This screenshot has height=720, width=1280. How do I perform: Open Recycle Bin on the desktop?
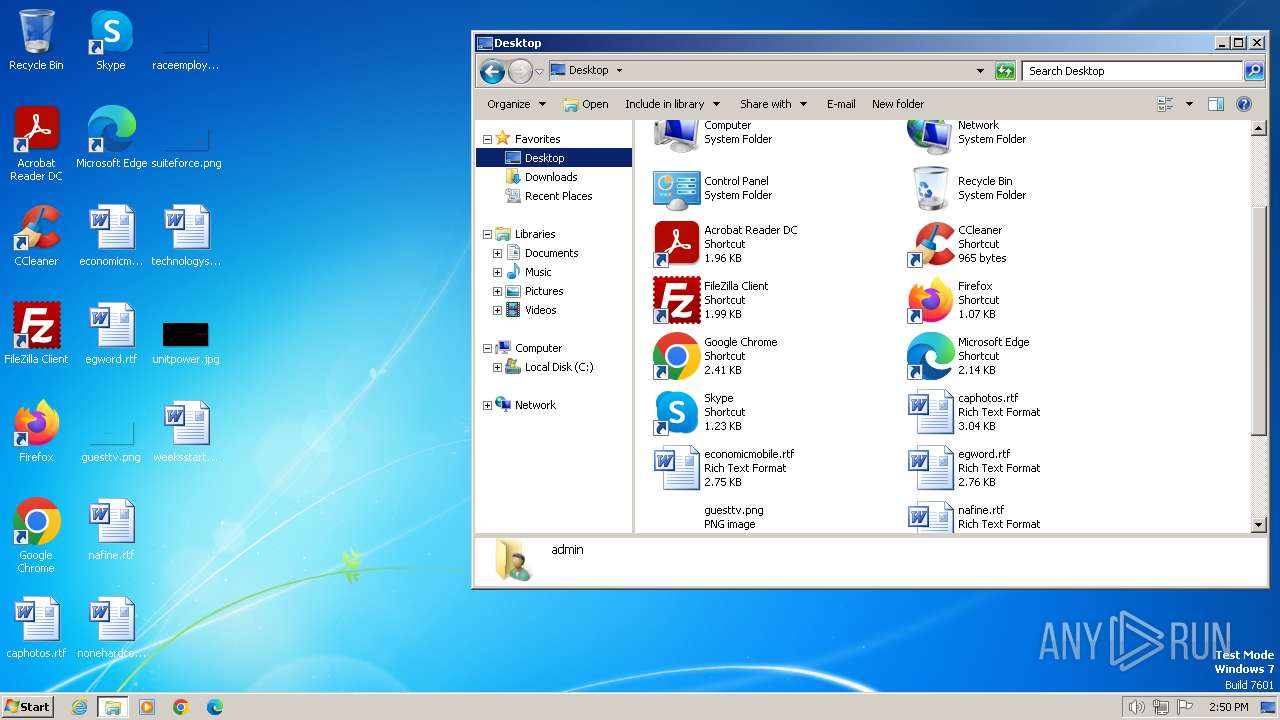pos(36,40)
